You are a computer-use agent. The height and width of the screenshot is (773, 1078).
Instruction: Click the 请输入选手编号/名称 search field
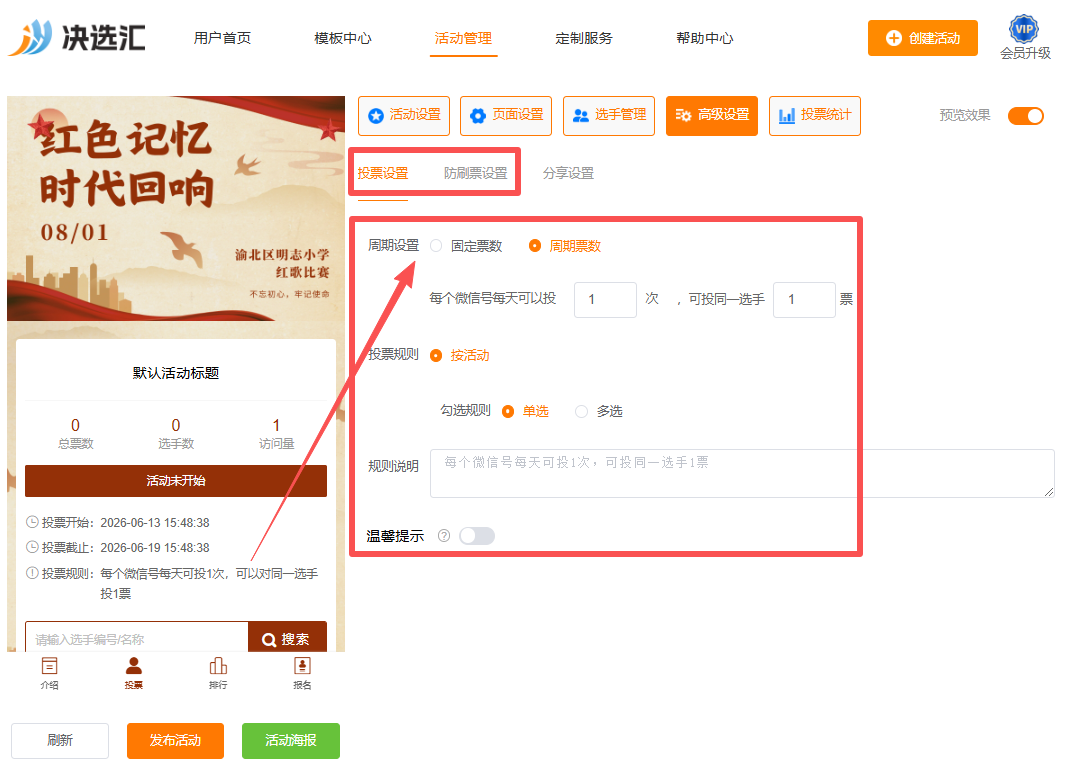pos(137,639)
